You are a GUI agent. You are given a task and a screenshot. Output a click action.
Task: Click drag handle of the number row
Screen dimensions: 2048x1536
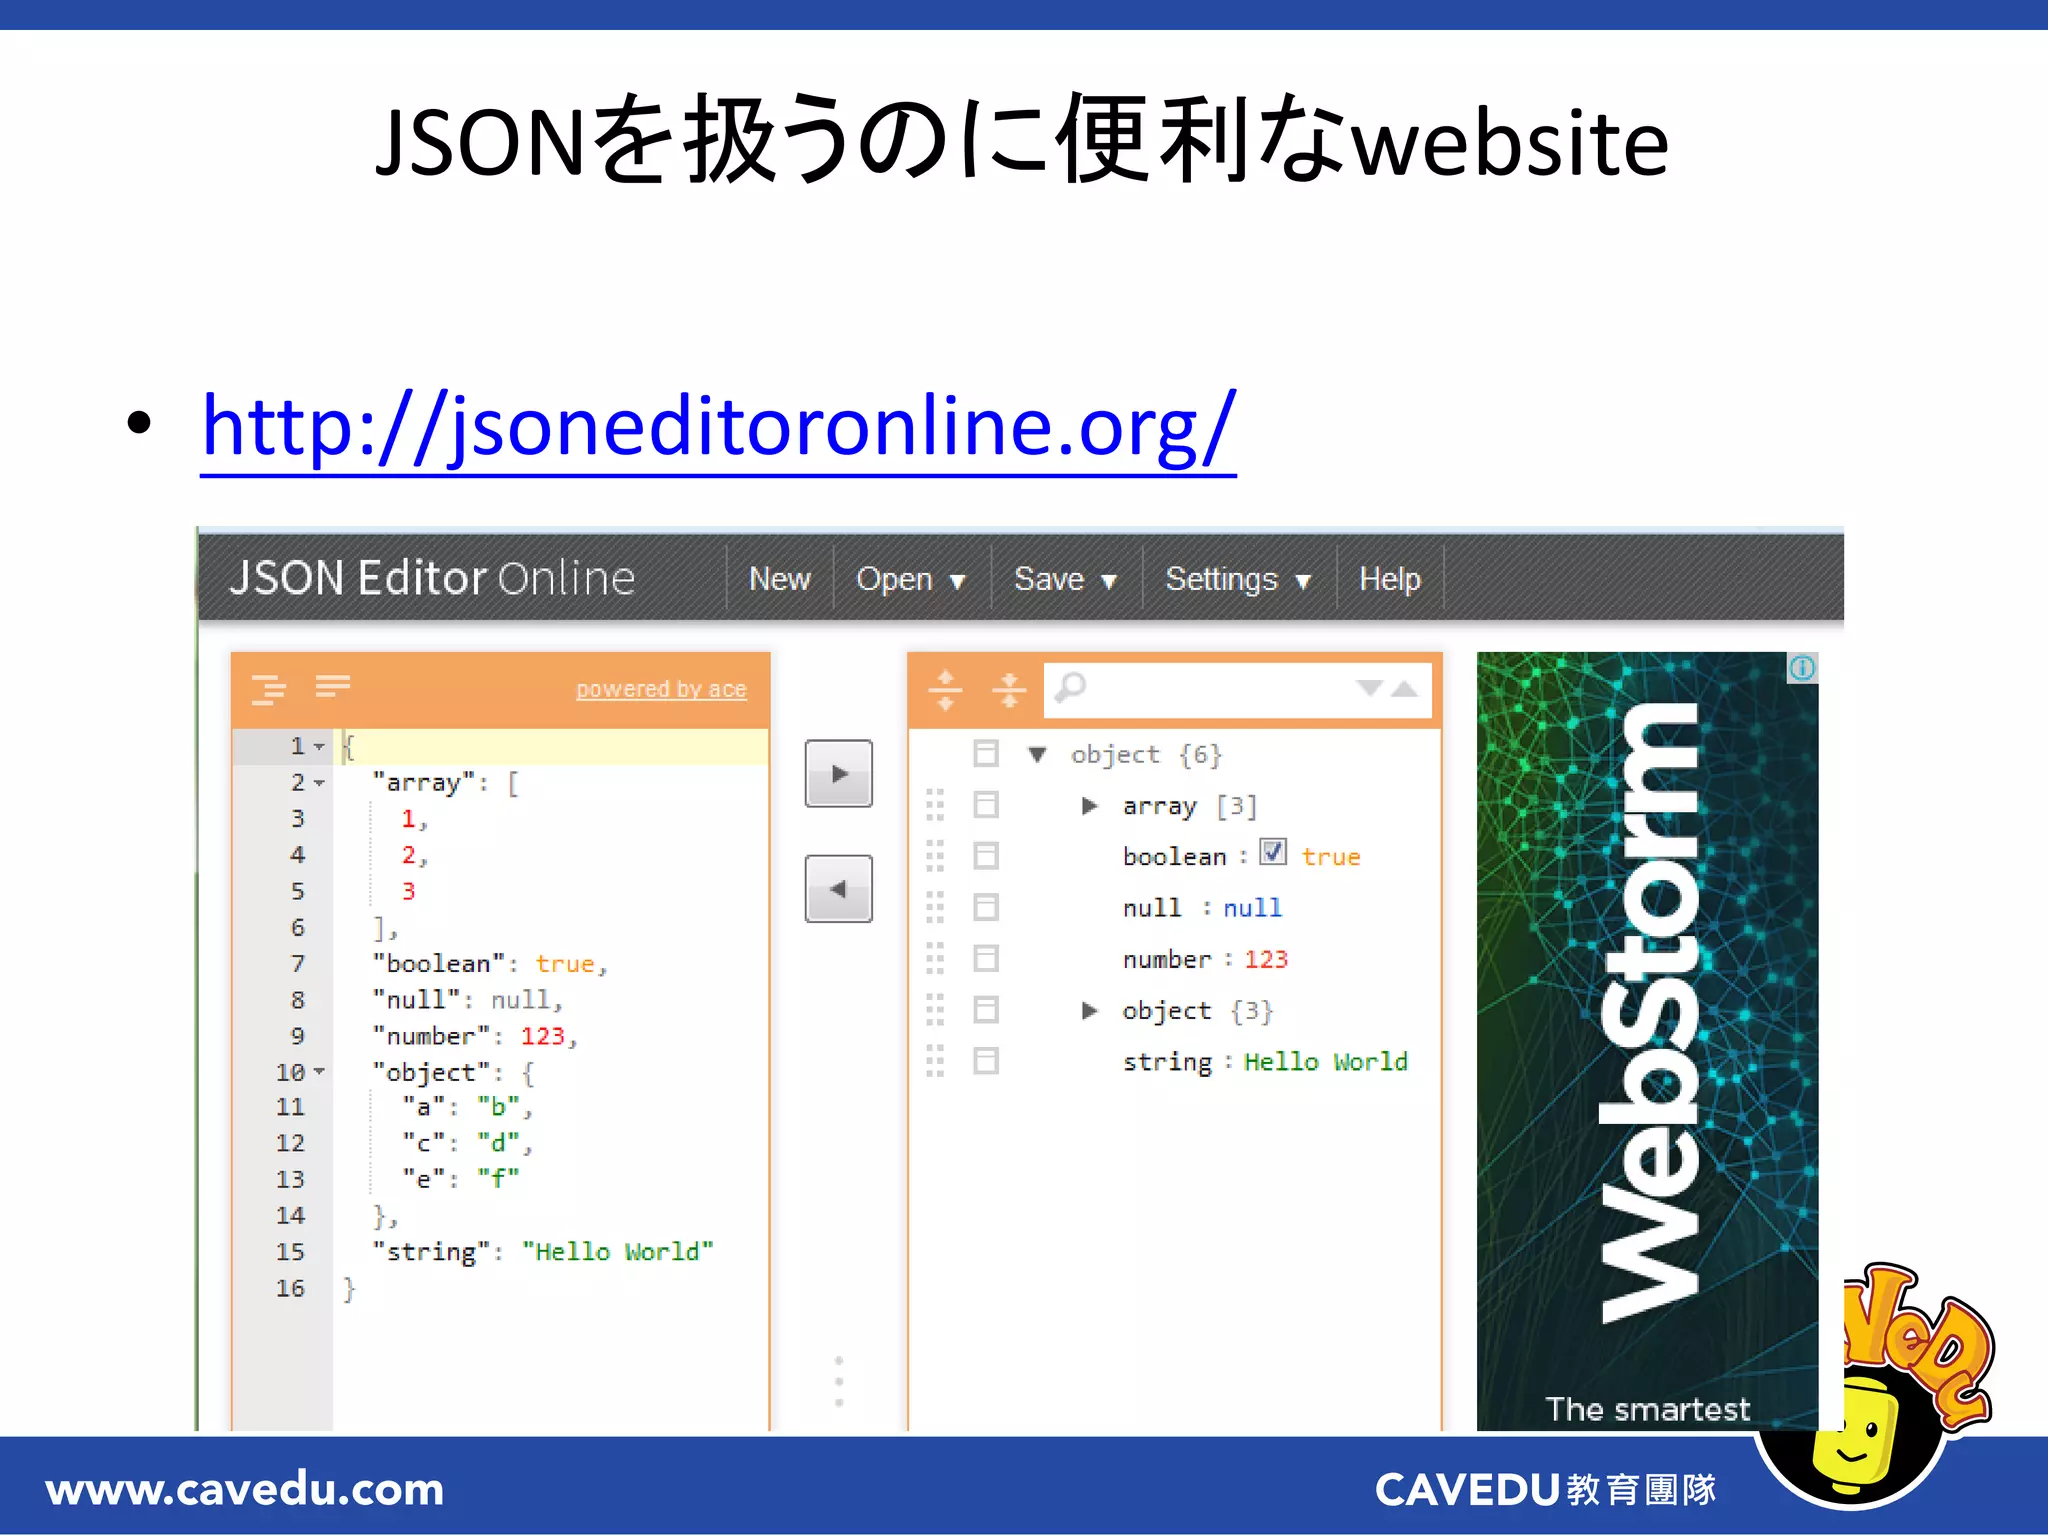tap(935, 959)
